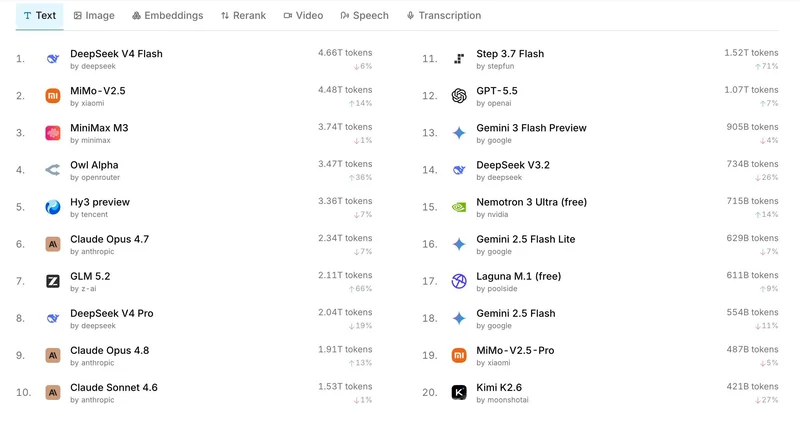
Task: Click the Owl Alpha openrouter icon
Action: click(53, 170)
